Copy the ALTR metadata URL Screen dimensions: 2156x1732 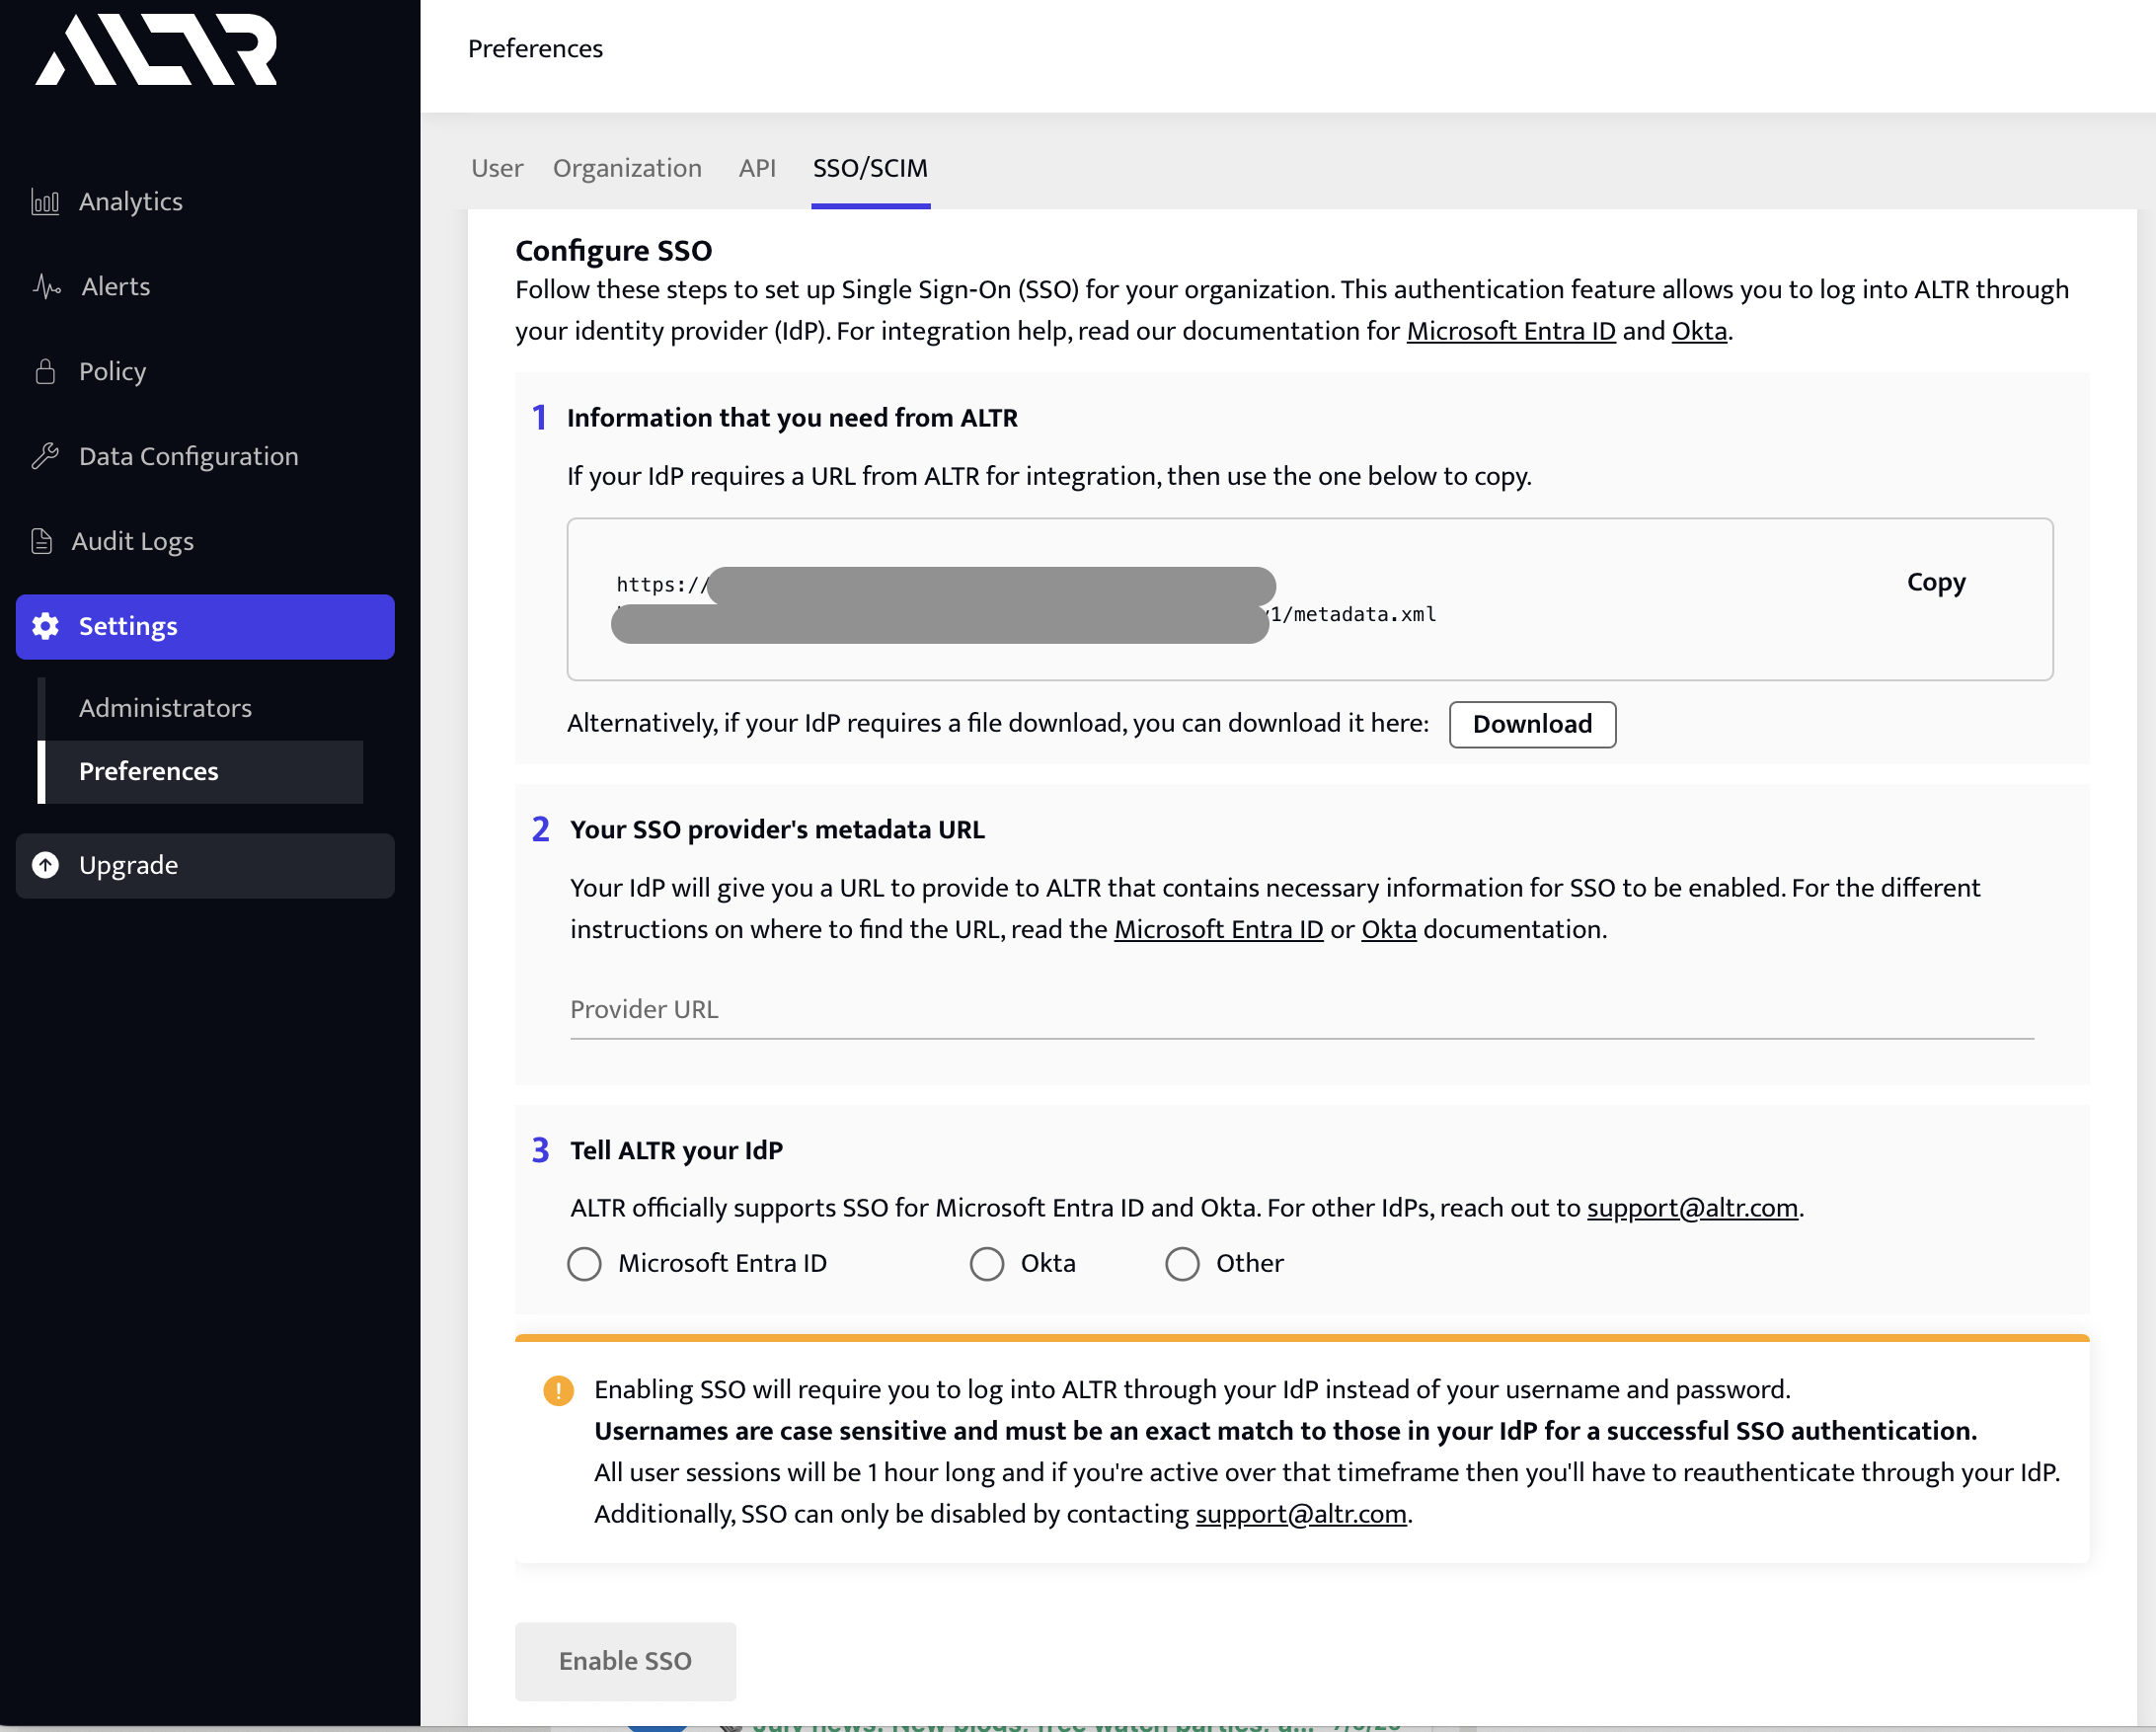tap(1936, 582)
